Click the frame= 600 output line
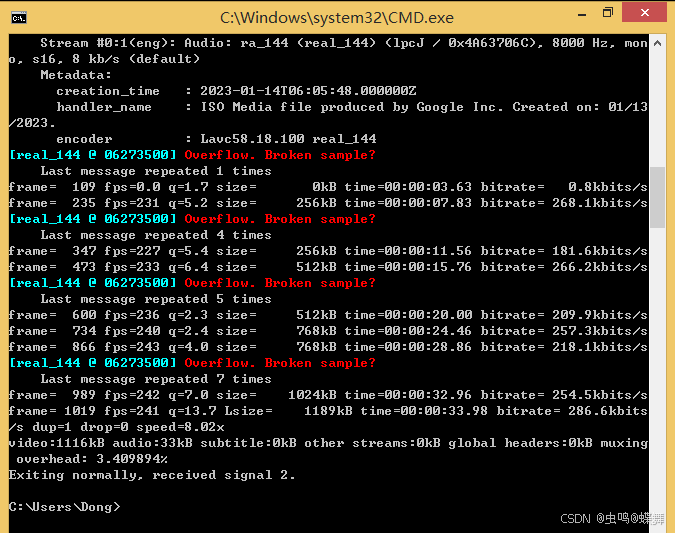This screenshot has height=533, width=675. [x=328, y=315]
